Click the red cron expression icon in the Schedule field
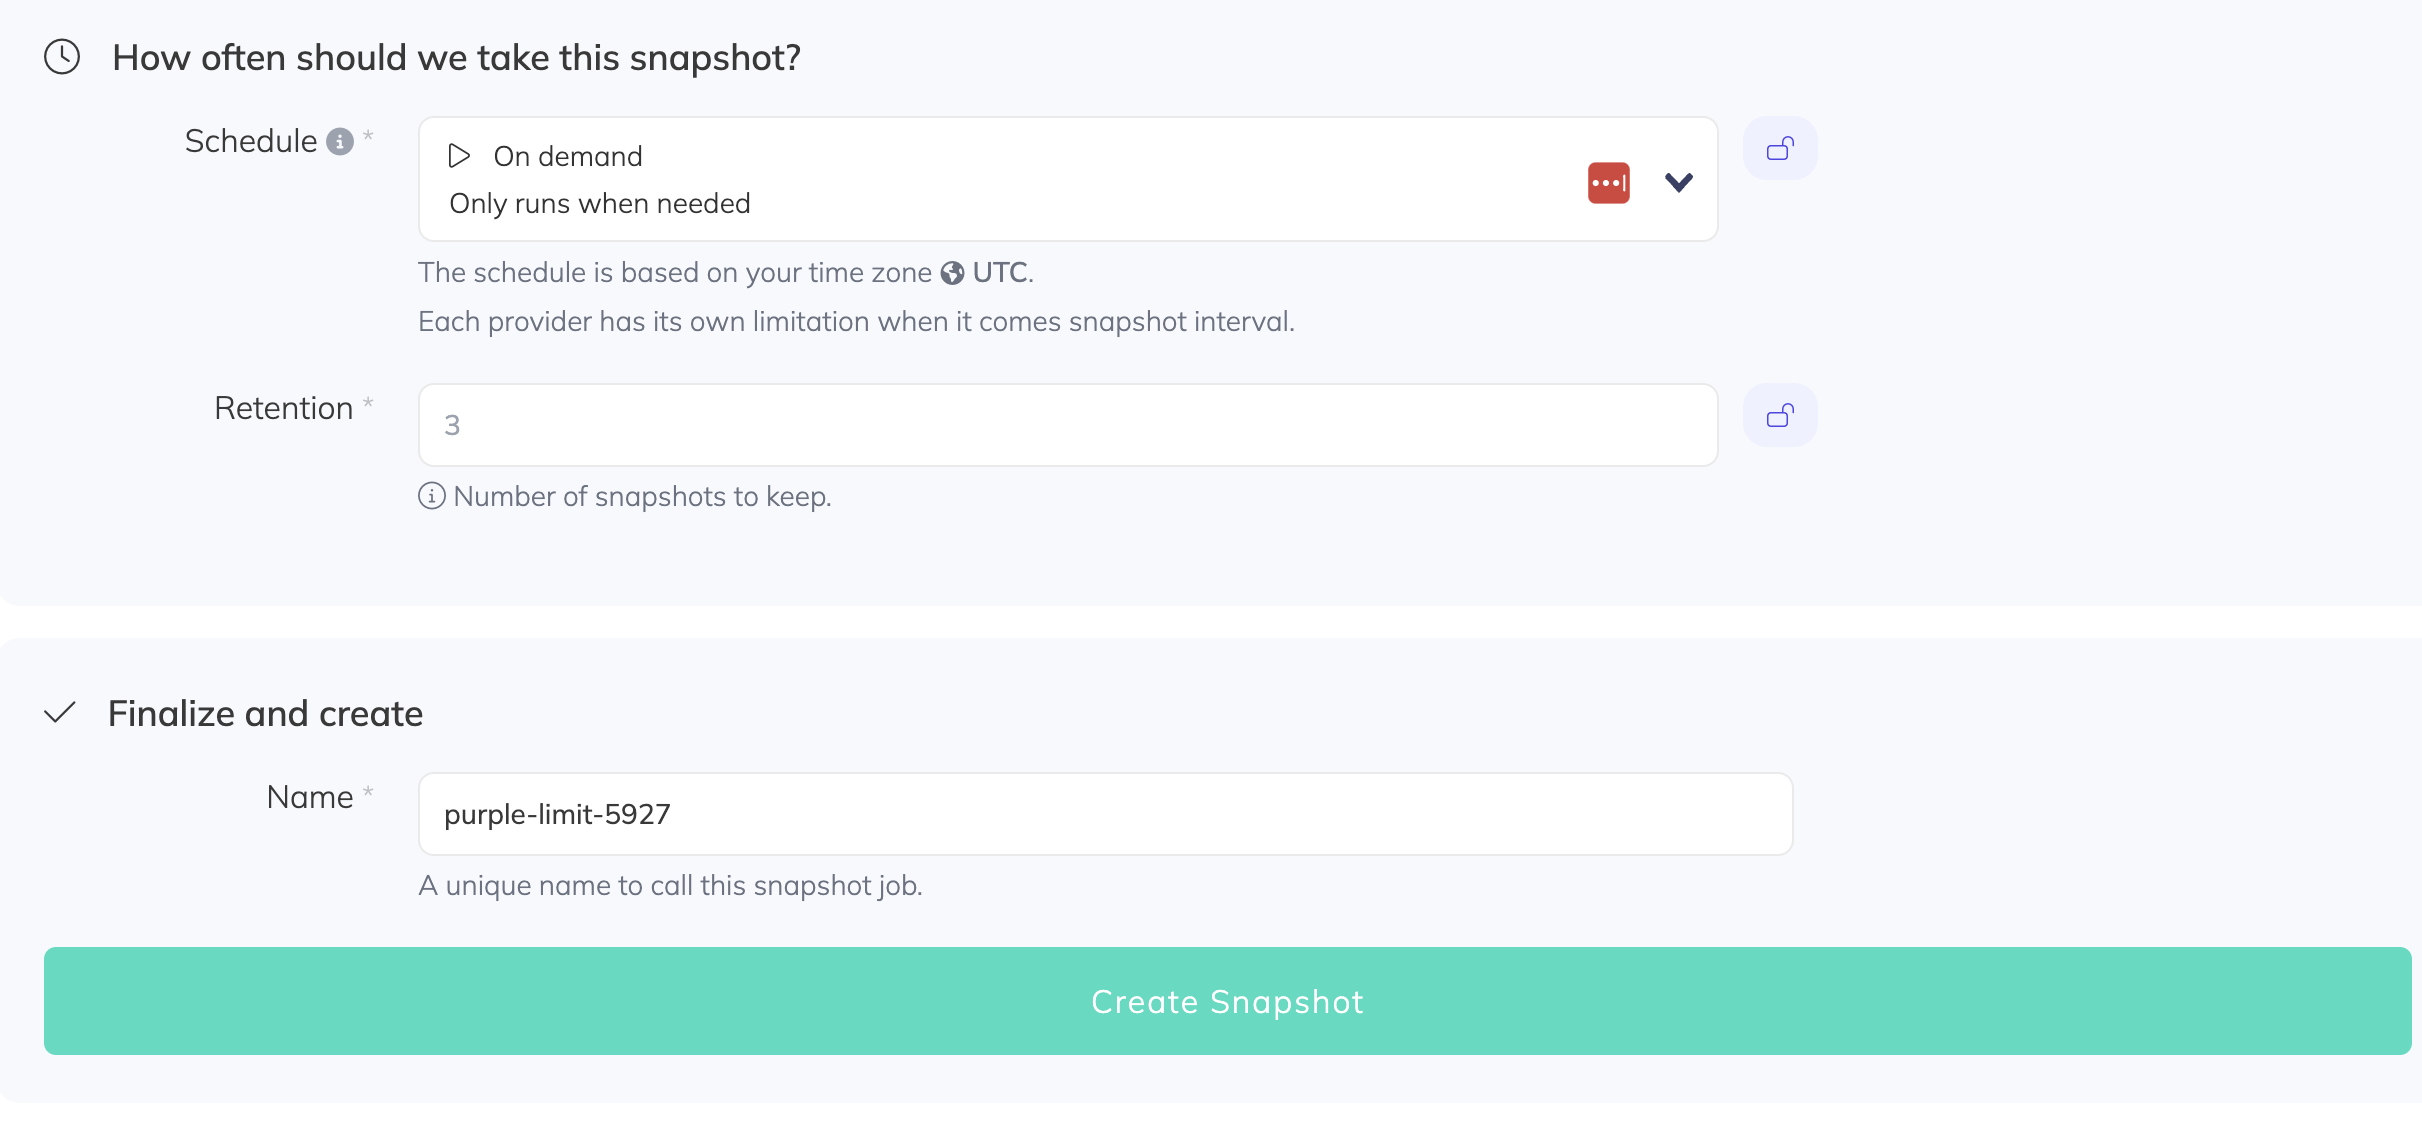 tap(1608, 182)
